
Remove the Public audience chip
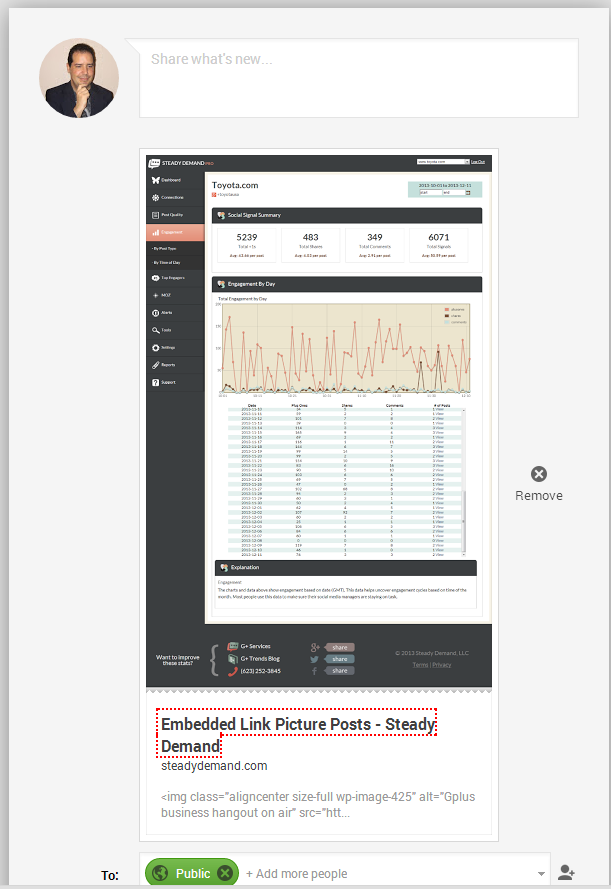point(226,873)
